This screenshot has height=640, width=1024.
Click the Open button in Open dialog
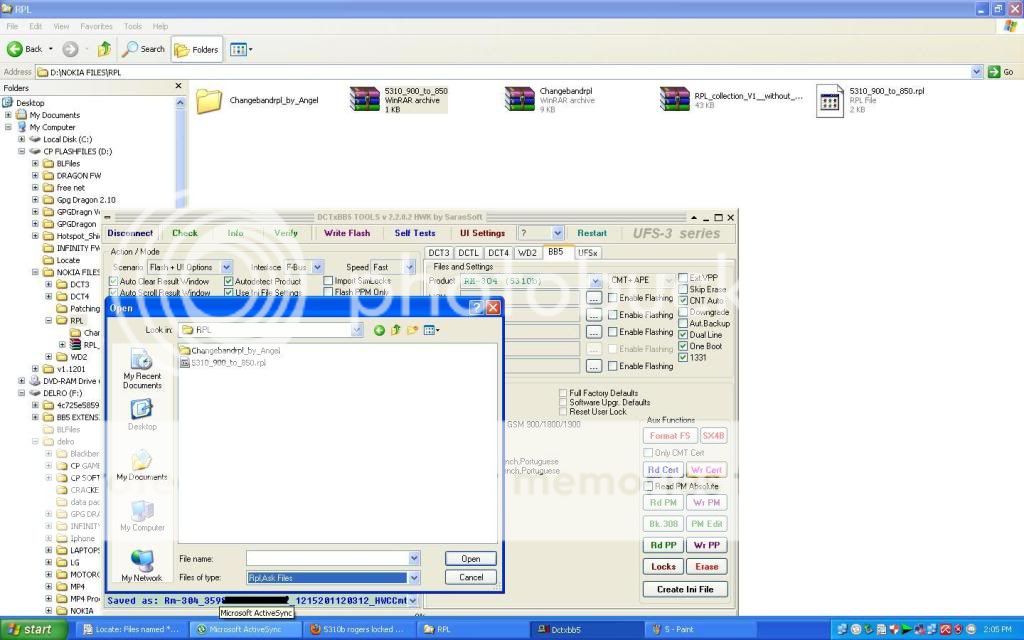(x=470, y=559)
